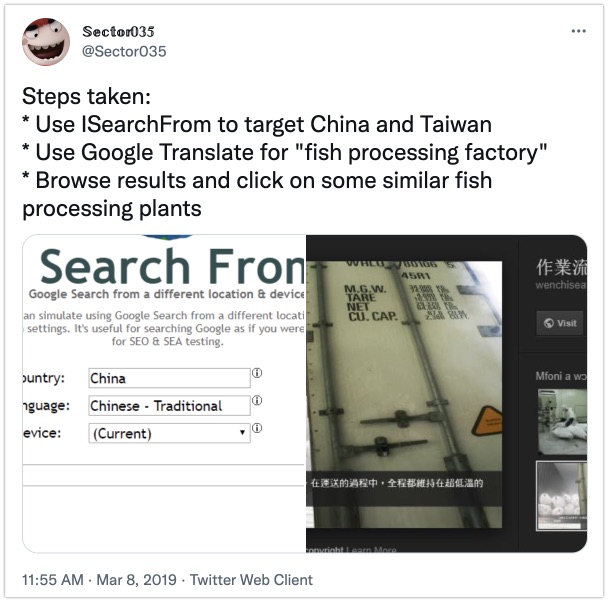Click the Twitter Web Client source link
The width and height of the screenshot is (608, 602).
click(x=251, y=580)
